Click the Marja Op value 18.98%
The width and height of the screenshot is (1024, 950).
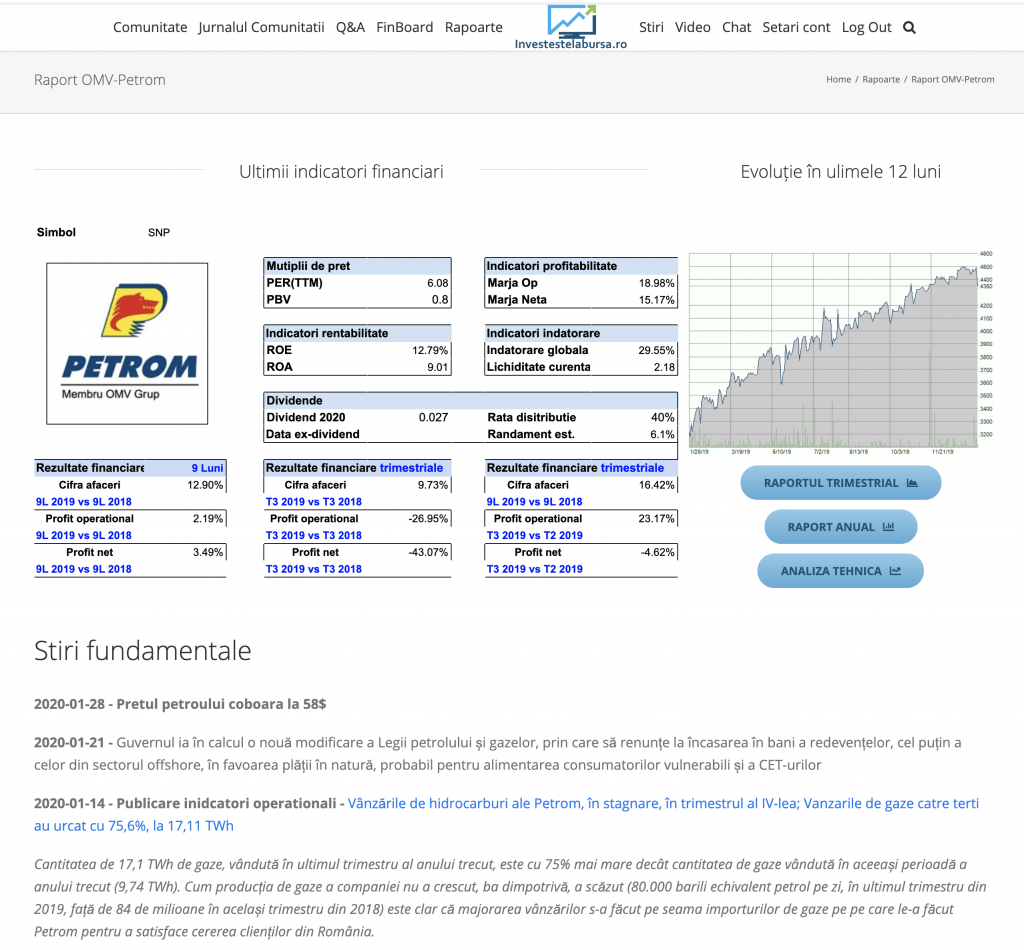656,283
